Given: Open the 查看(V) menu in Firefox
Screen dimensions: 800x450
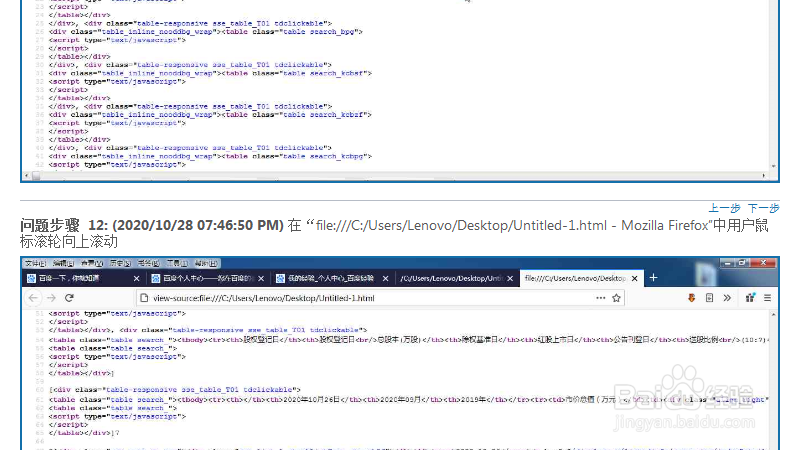Looking at the screenshot, I should (92, 263).
